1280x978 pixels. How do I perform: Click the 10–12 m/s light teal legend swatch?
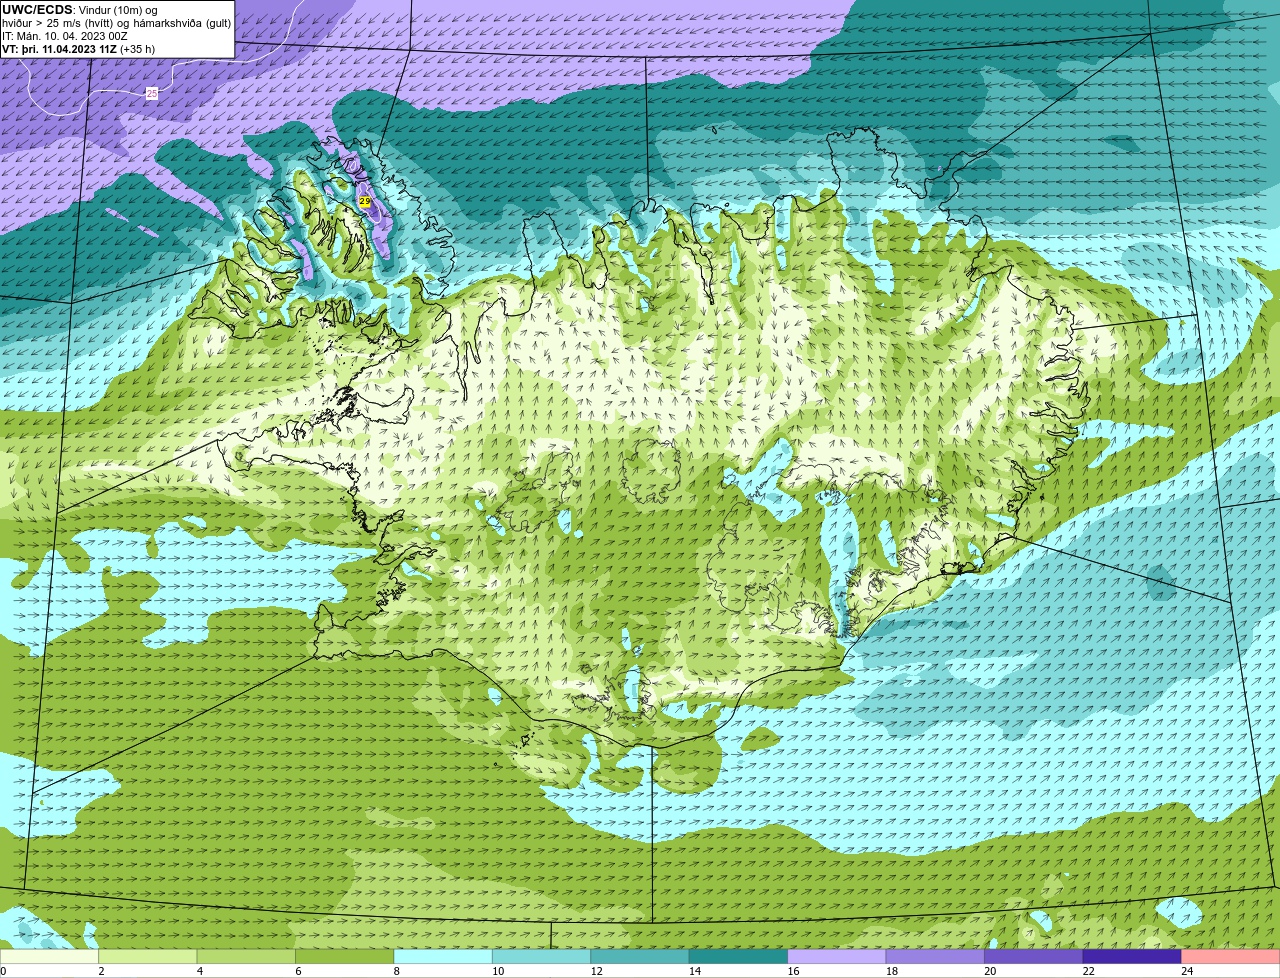pyautogui.click(x=542, y=957)
